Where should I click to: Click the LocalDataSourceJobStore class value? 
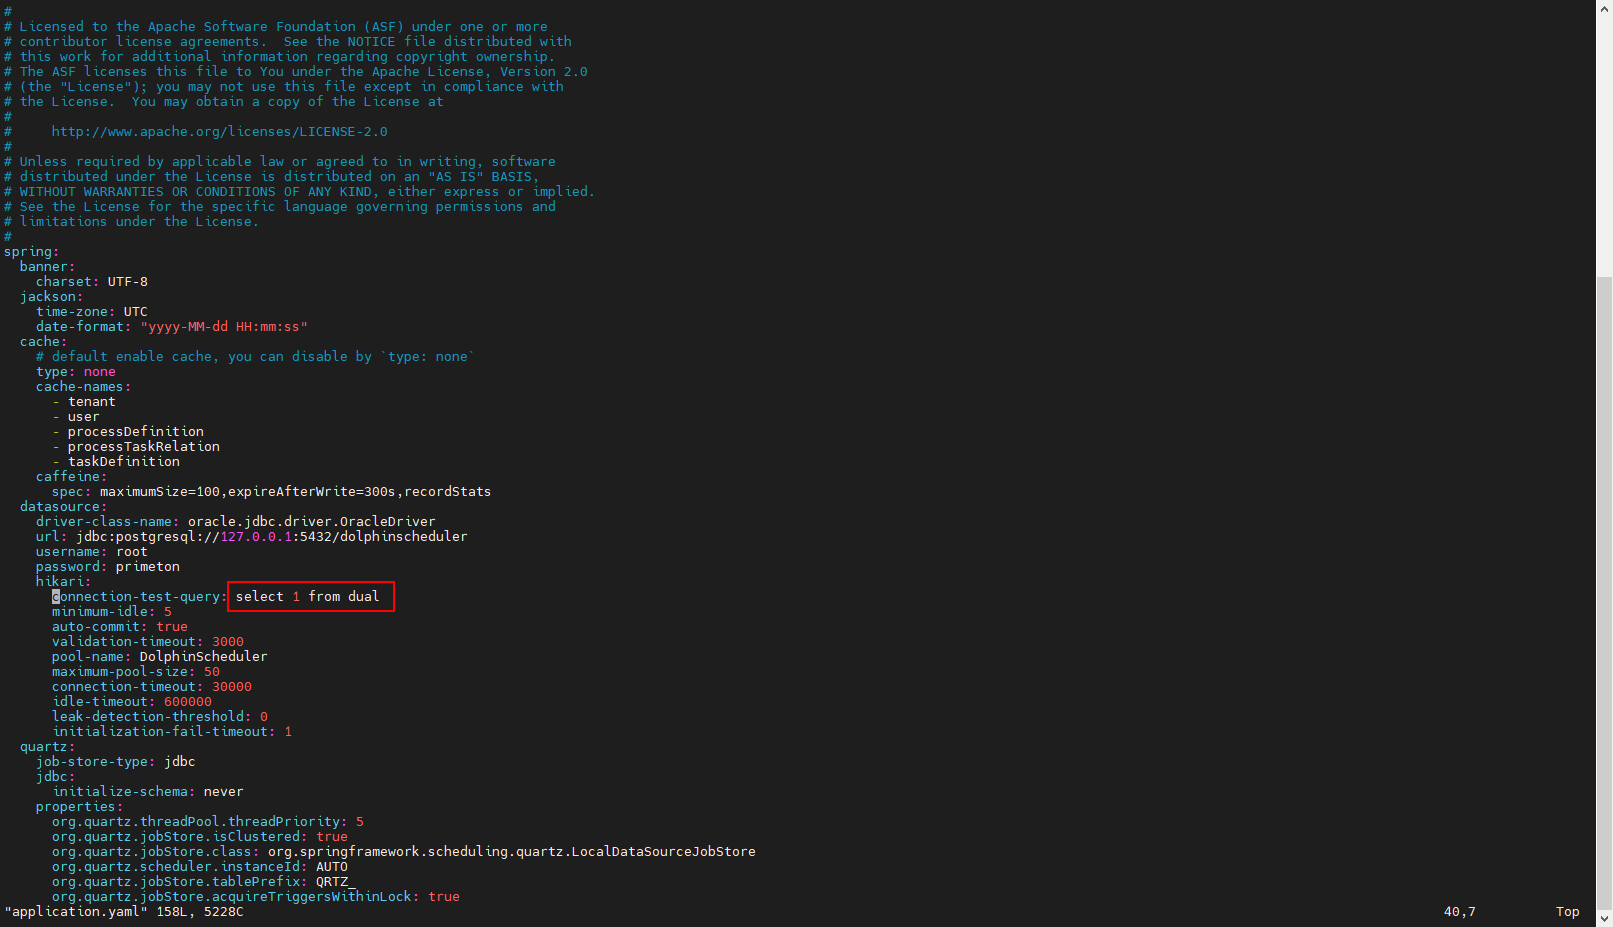[x=511, y=852]
